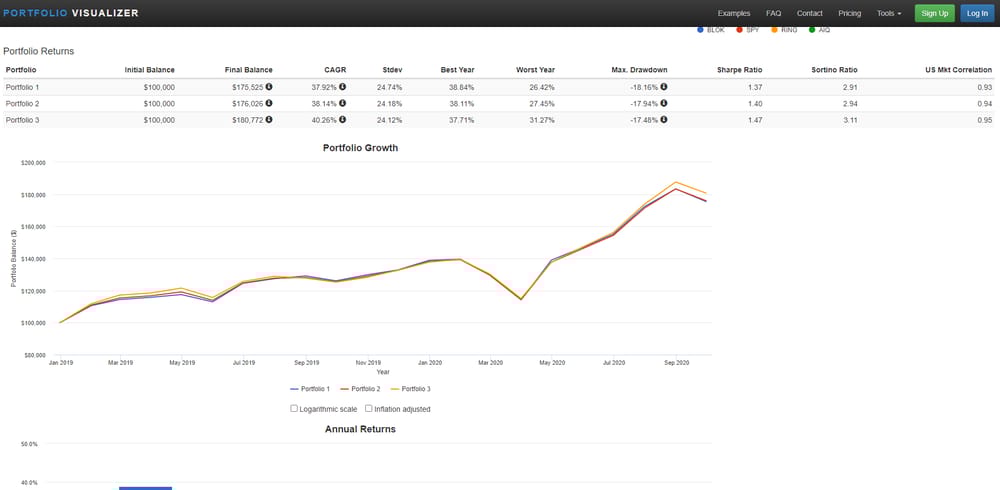This screenshot has height=490, width=1000.
Task: Toggle Portfolio 3 in chart legend
Action: pos(411,389)
